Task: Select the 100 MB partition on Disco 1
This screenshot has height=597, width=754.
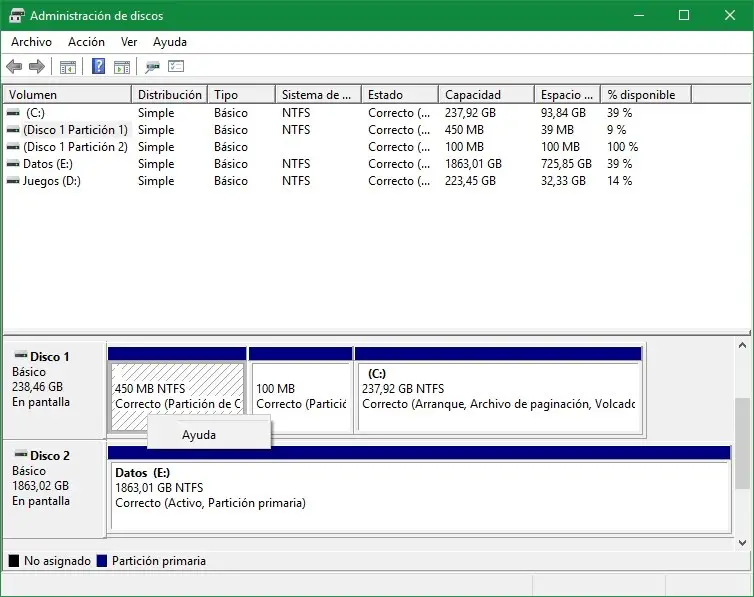Action: click(x=300, y=396)
